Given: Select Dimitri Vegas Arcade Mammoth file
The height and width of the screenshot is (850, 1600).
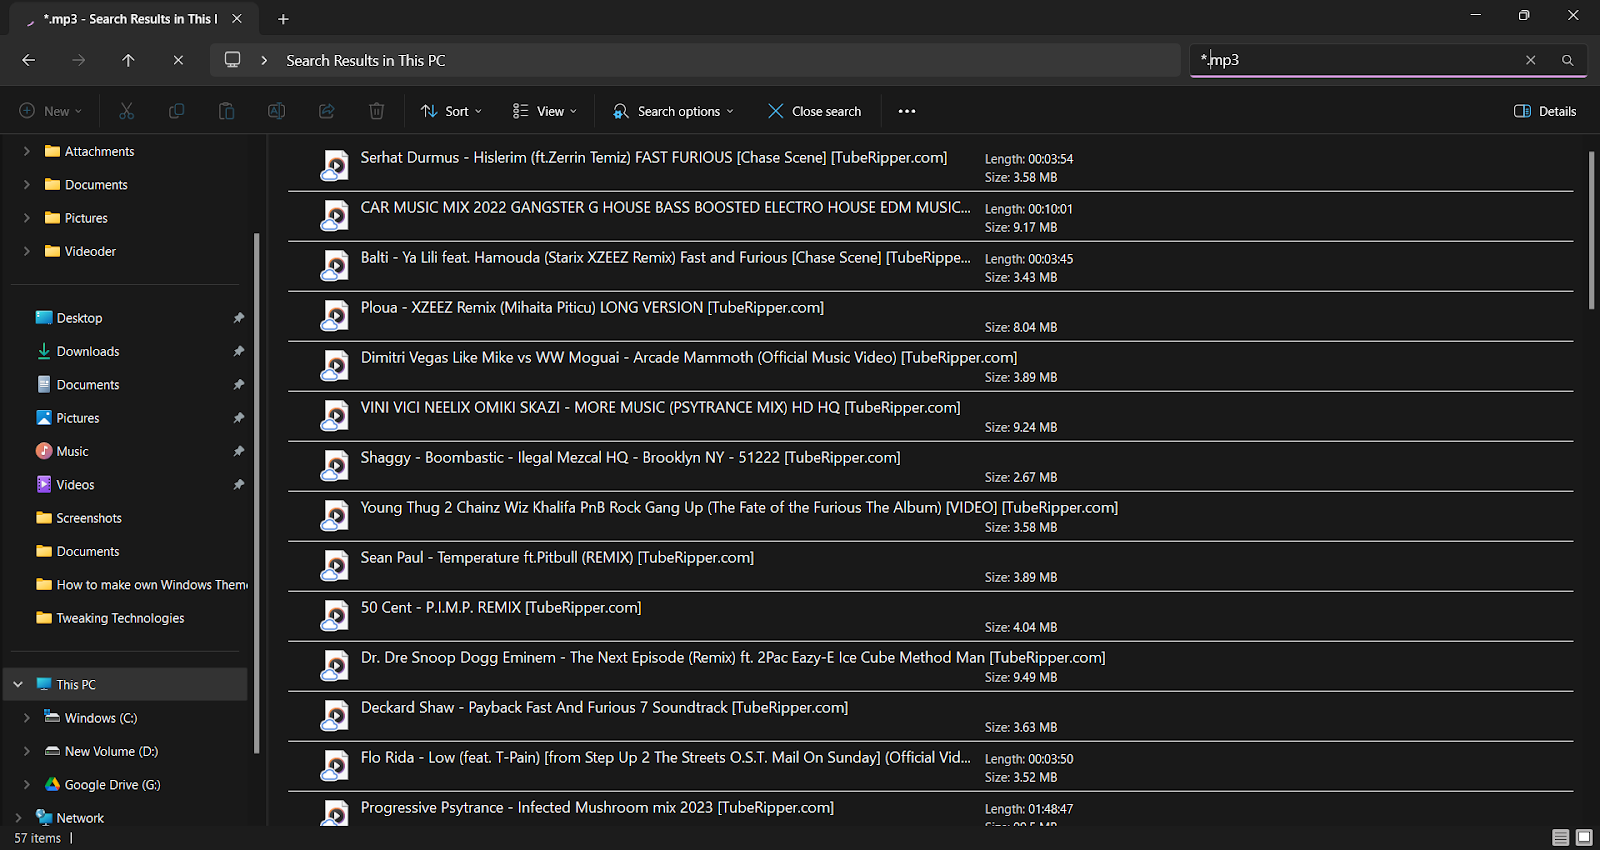Looking at the screenshot, I should (930, 366).
